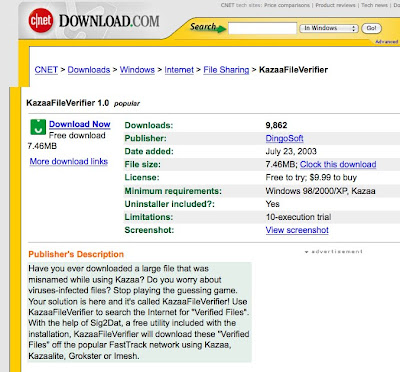Click the Download Now link
The width and height of the screenshot is (400, 372).
pos(80,124)
